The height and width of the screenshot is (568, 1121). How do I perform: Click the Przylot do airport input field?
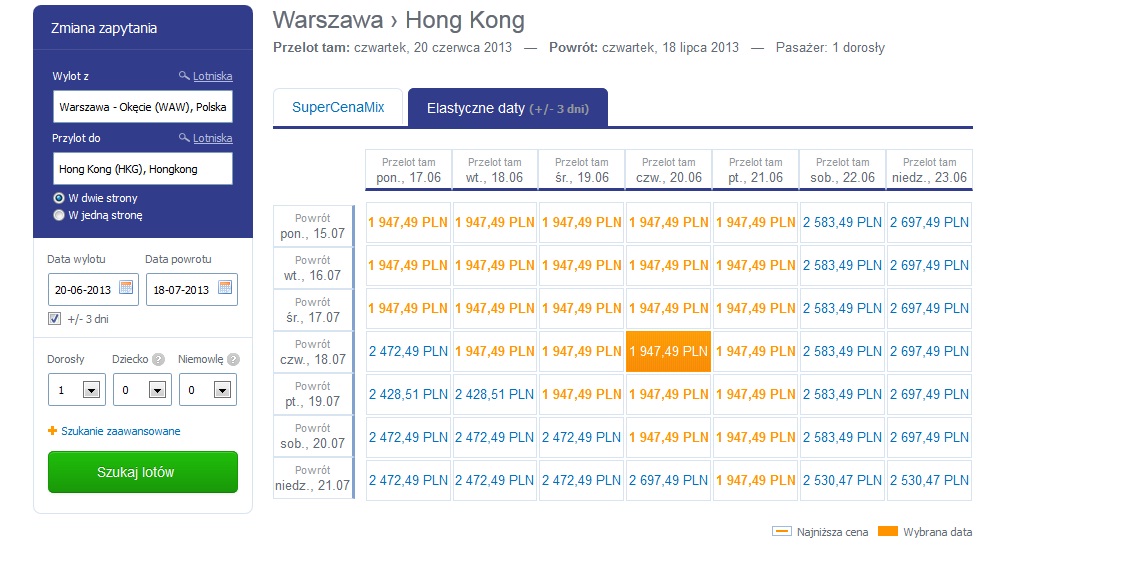143,169
